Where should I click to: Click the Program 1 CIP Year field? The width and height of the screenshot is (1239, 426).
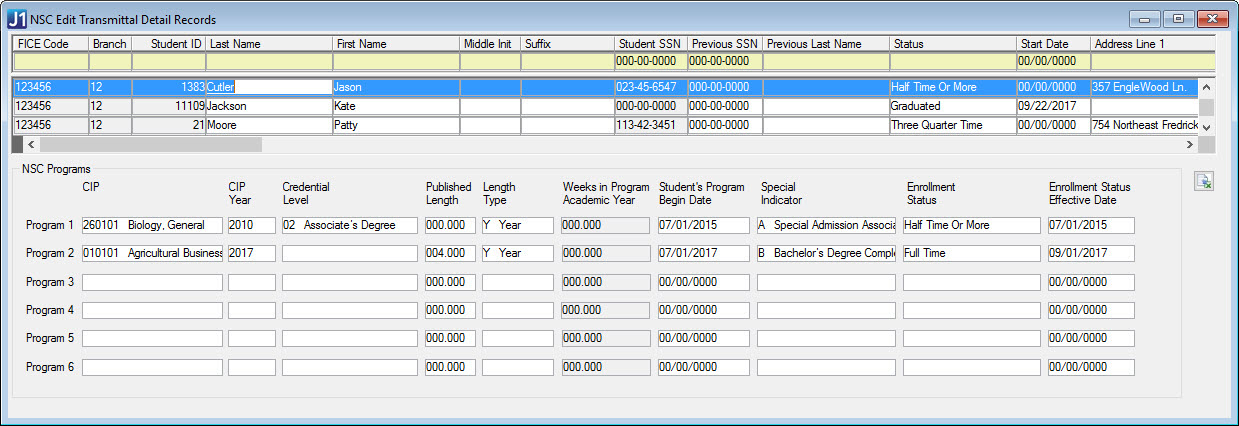[251, 226]
